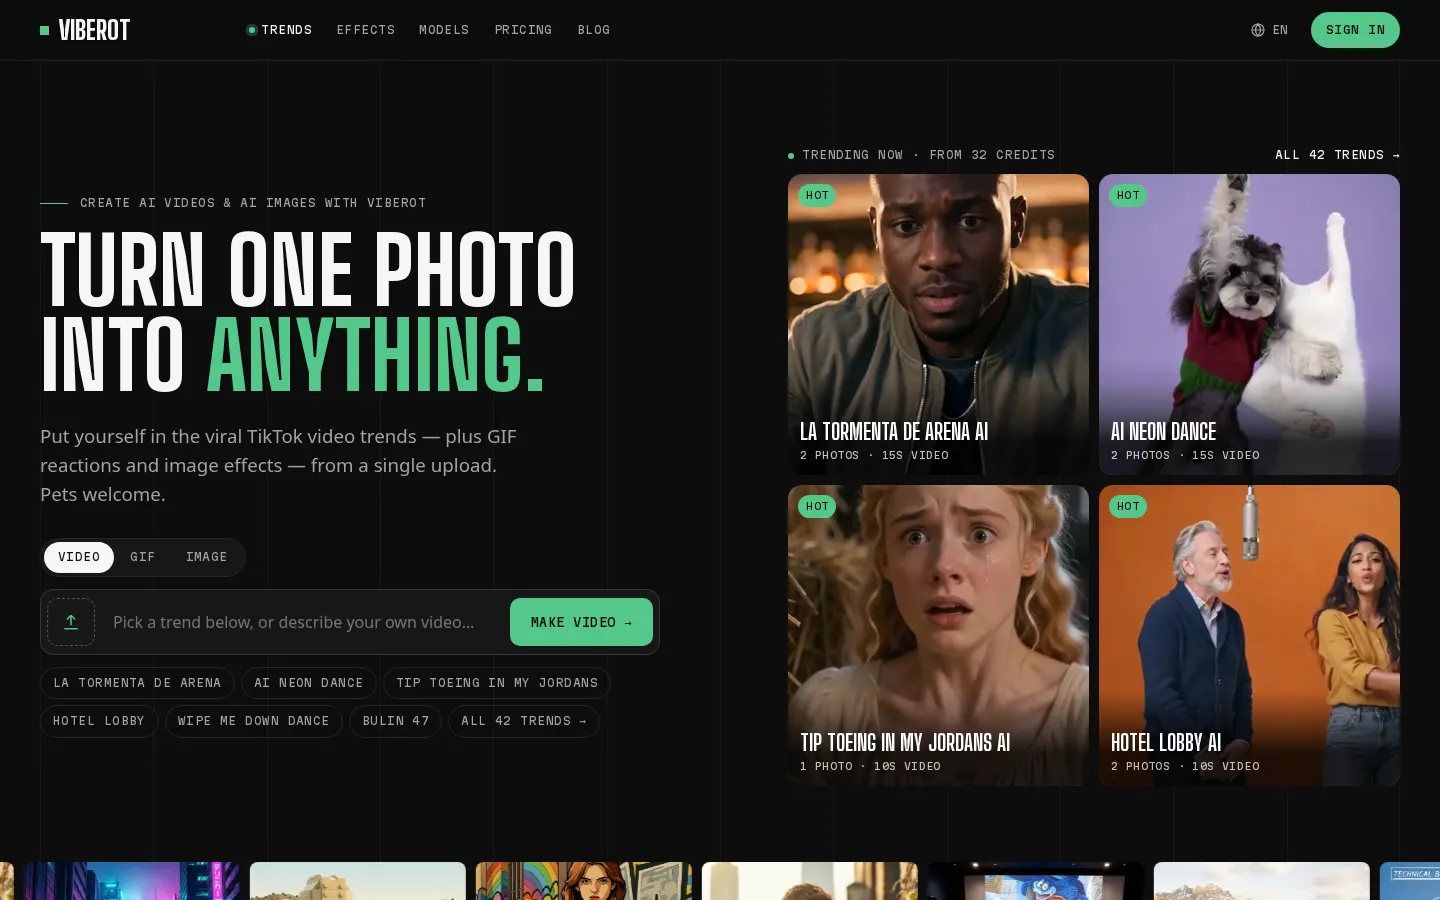The image size is (1440, 900).
Task: Select the Video mode tab
Action: [x=79, y=557]
